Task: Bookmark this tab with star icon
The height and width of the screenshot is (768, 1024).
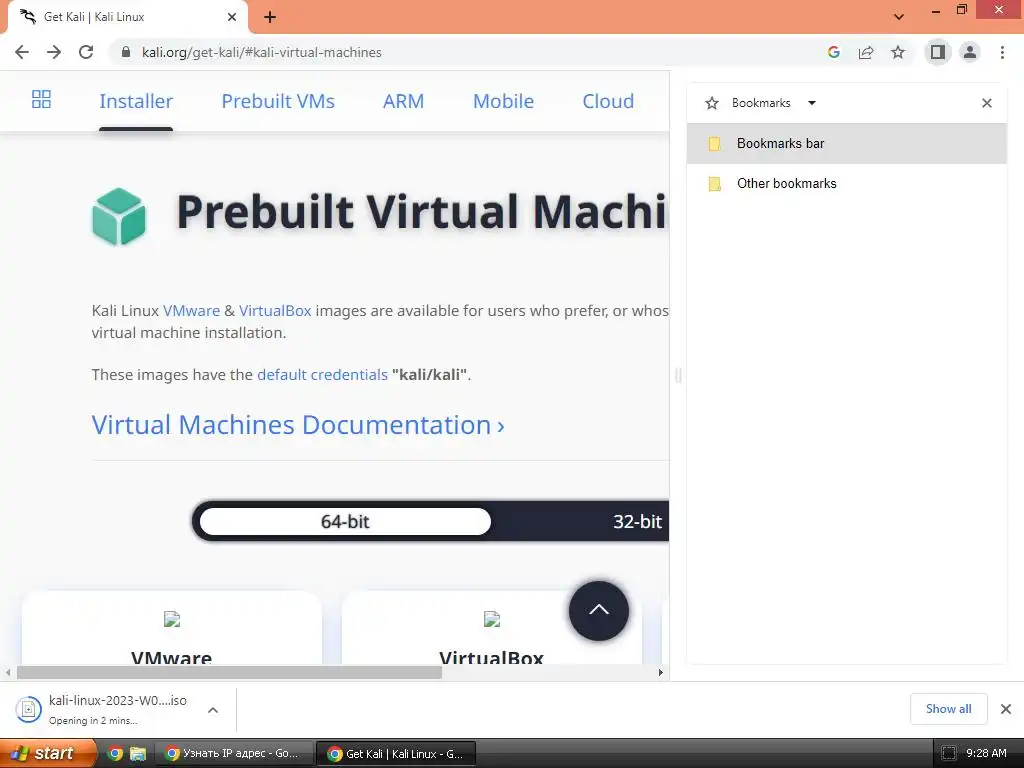Action: [x=898, y=52]
